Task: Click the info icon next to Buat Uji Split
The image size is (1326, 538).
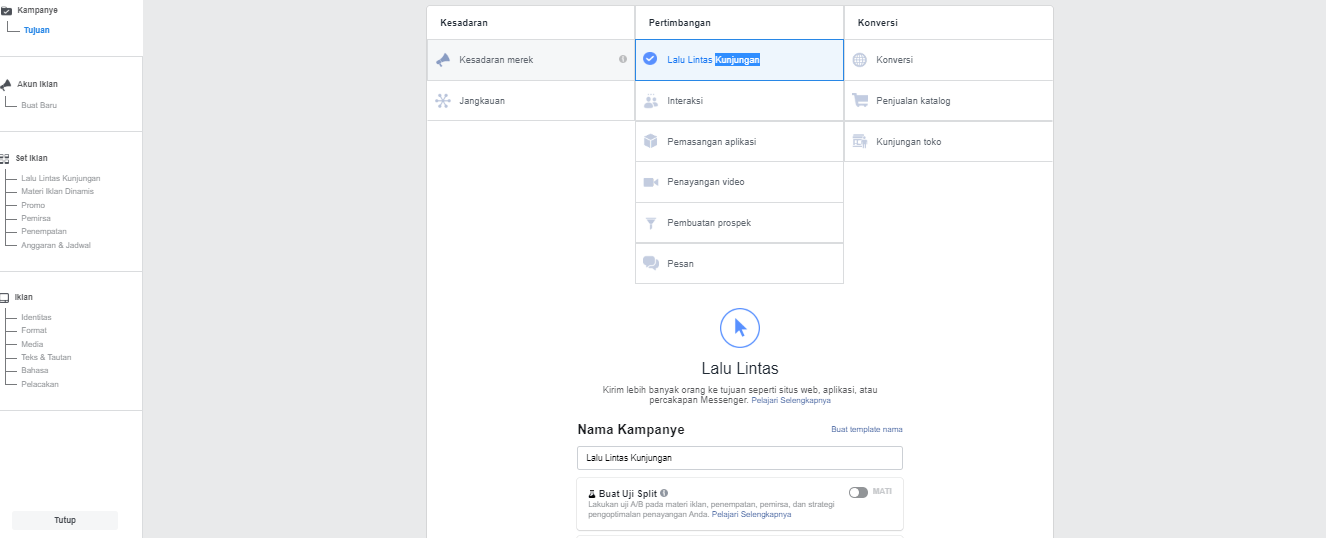Action: click(664, 493)
